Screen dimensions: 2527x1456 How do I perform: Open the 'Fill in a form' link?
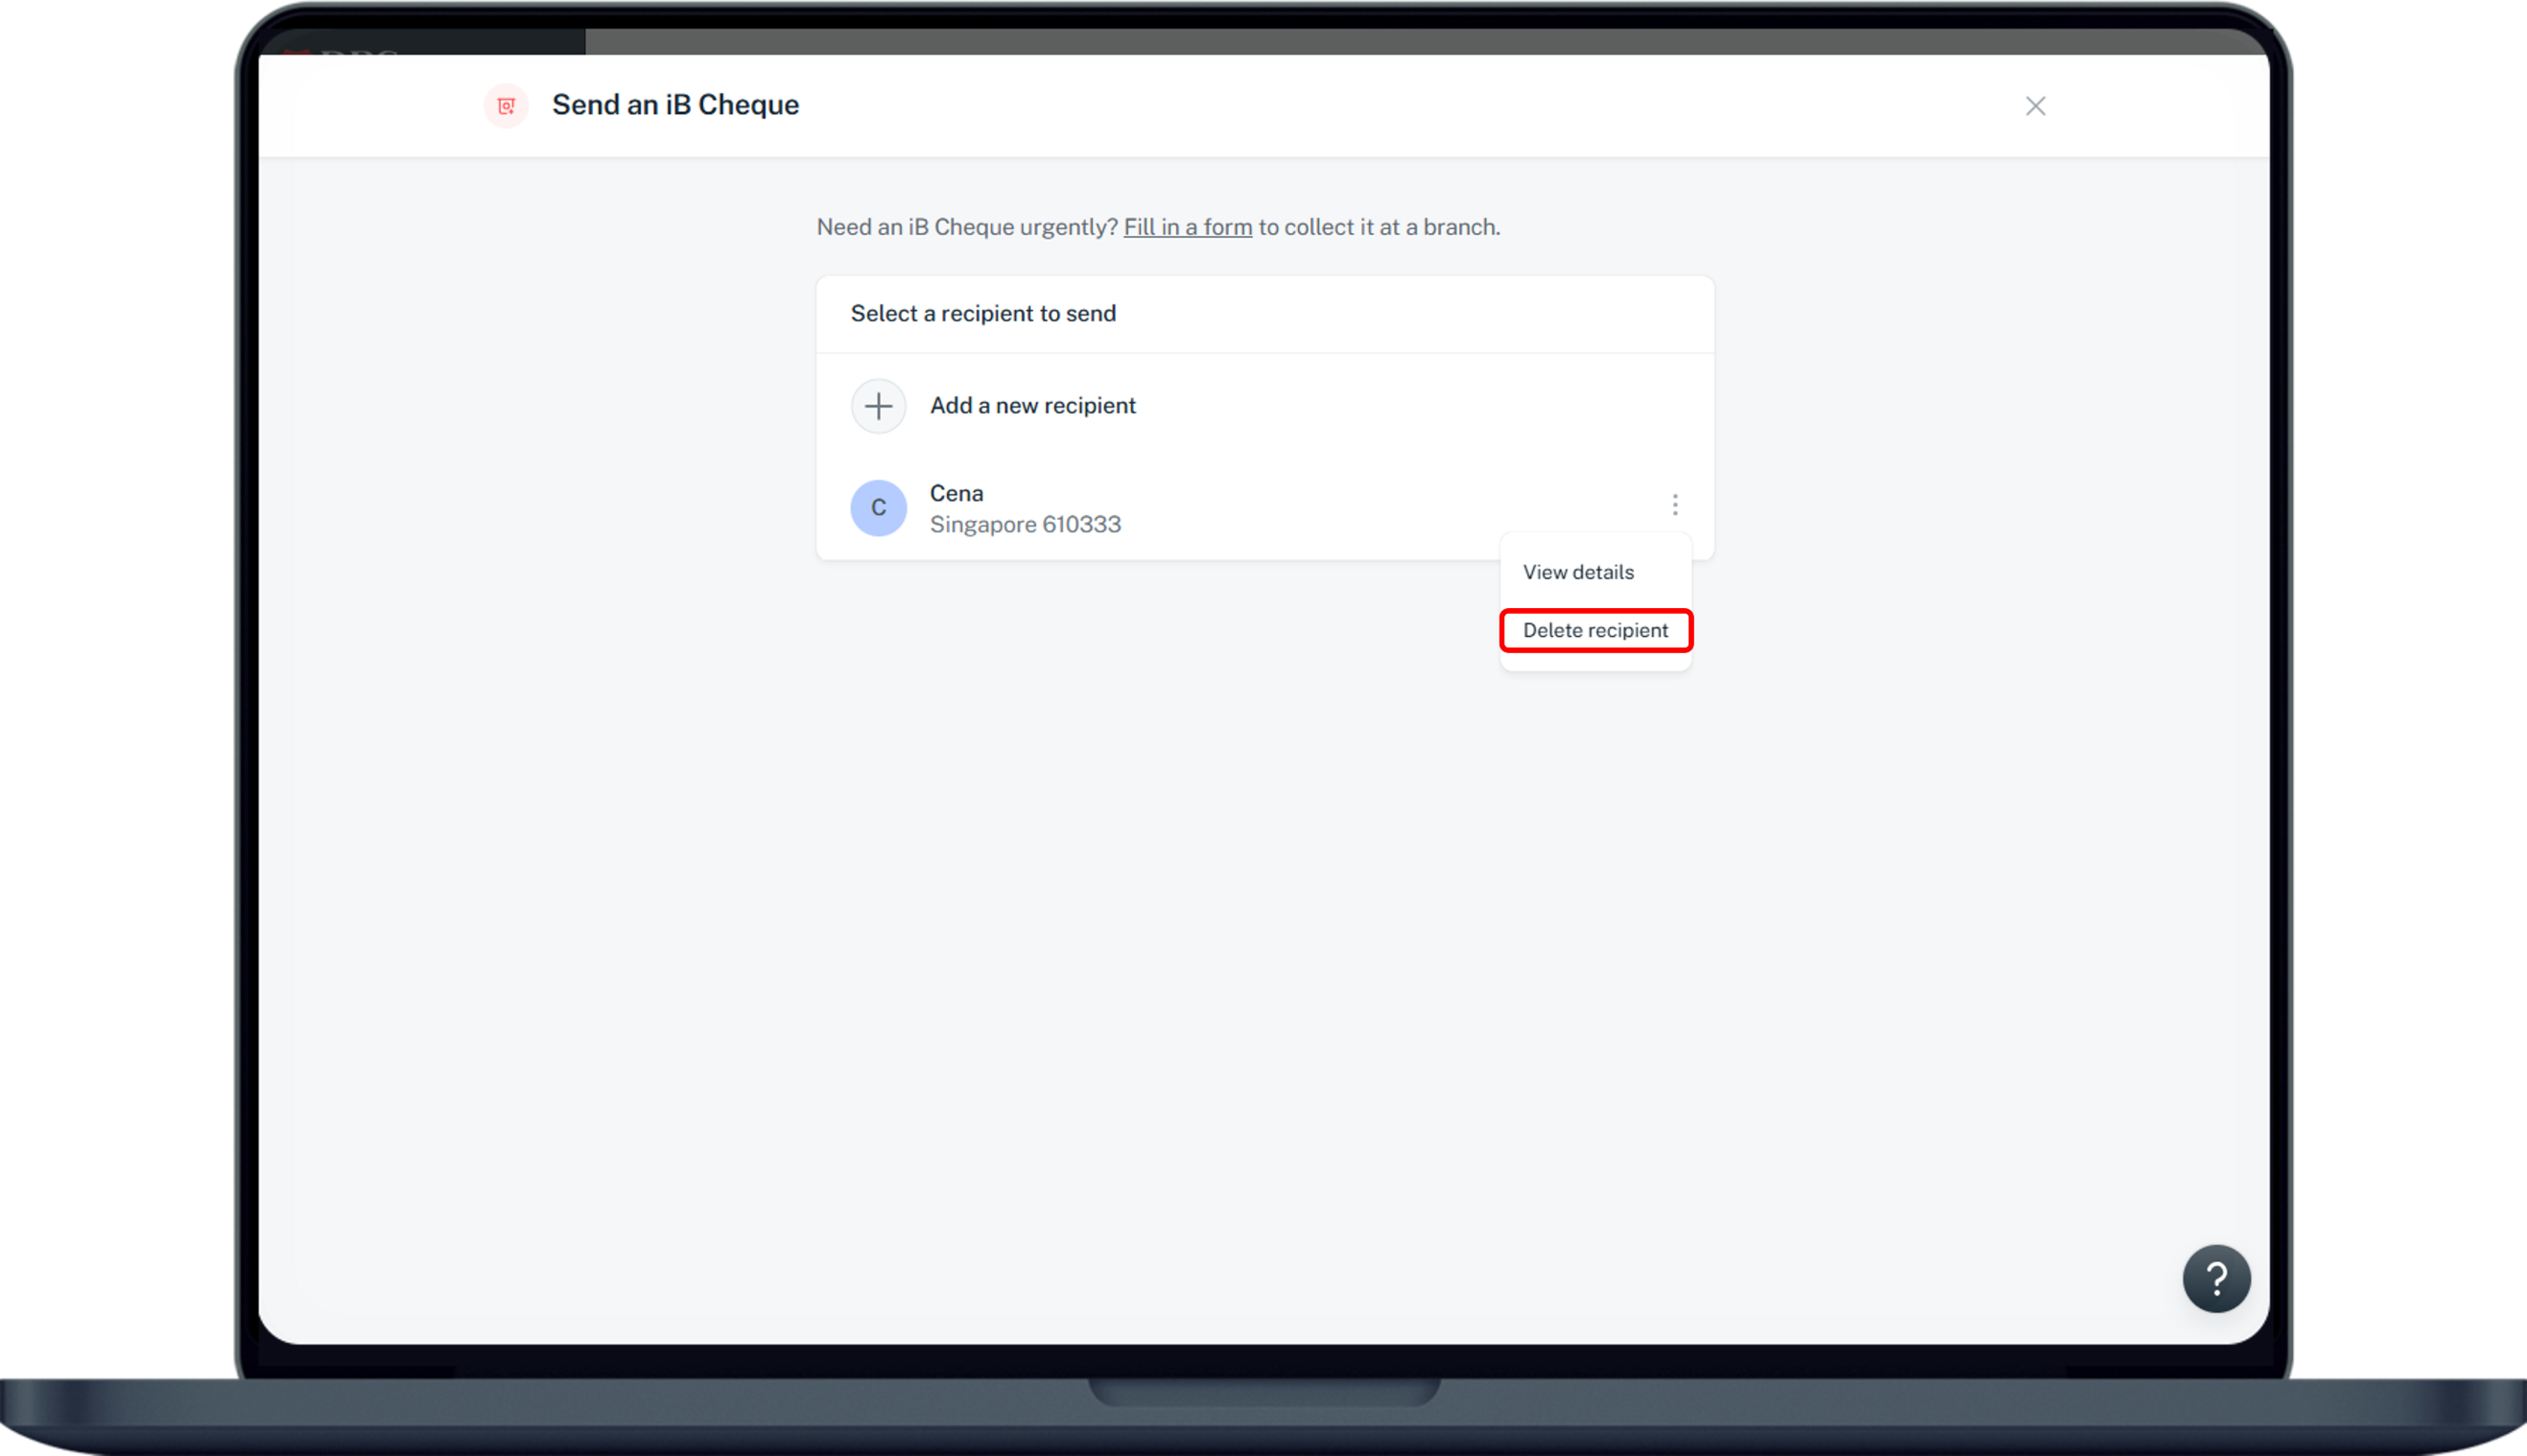coord(1187,228)
